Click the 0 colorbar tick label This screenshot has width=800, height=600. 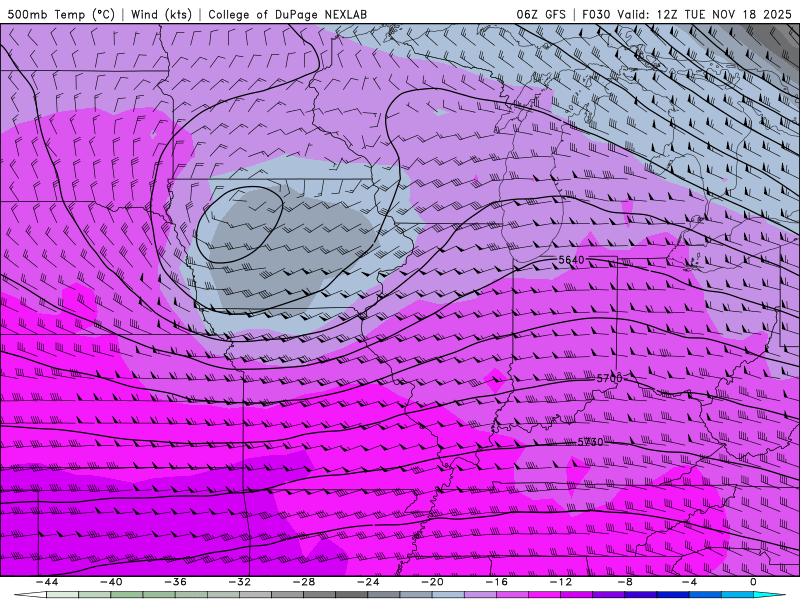tap(753, 582)
